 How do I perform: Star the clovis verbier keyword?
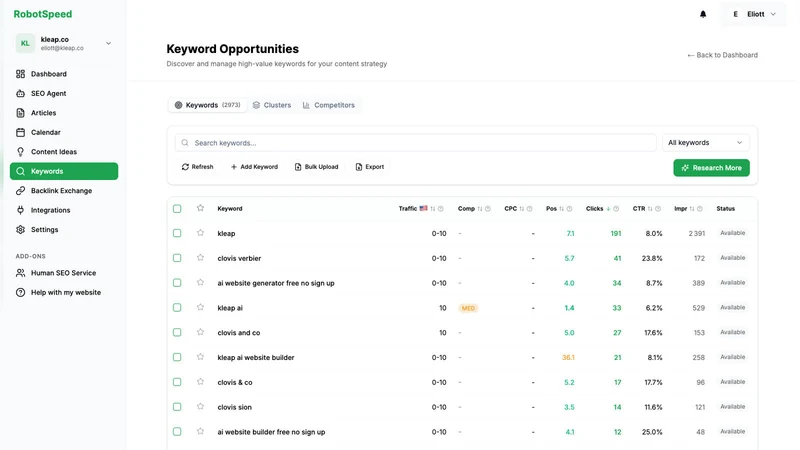pos(200,258)
